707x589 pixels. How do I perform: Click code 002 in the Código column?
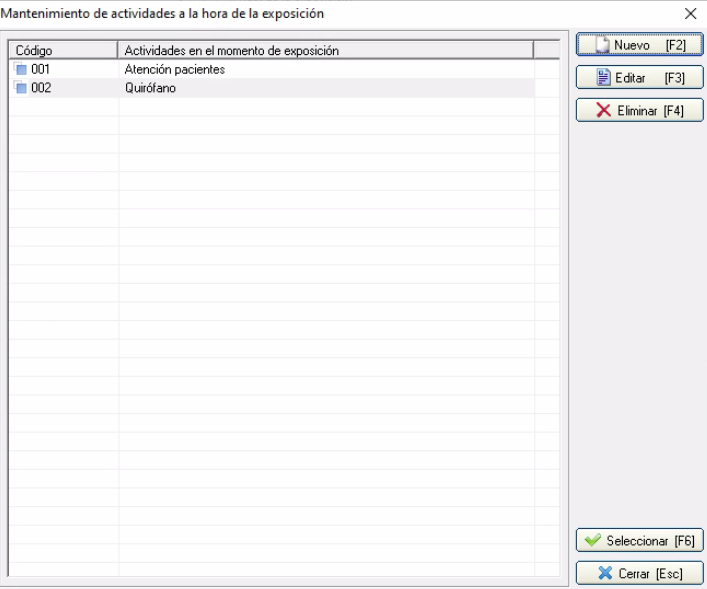click(40, 88)
